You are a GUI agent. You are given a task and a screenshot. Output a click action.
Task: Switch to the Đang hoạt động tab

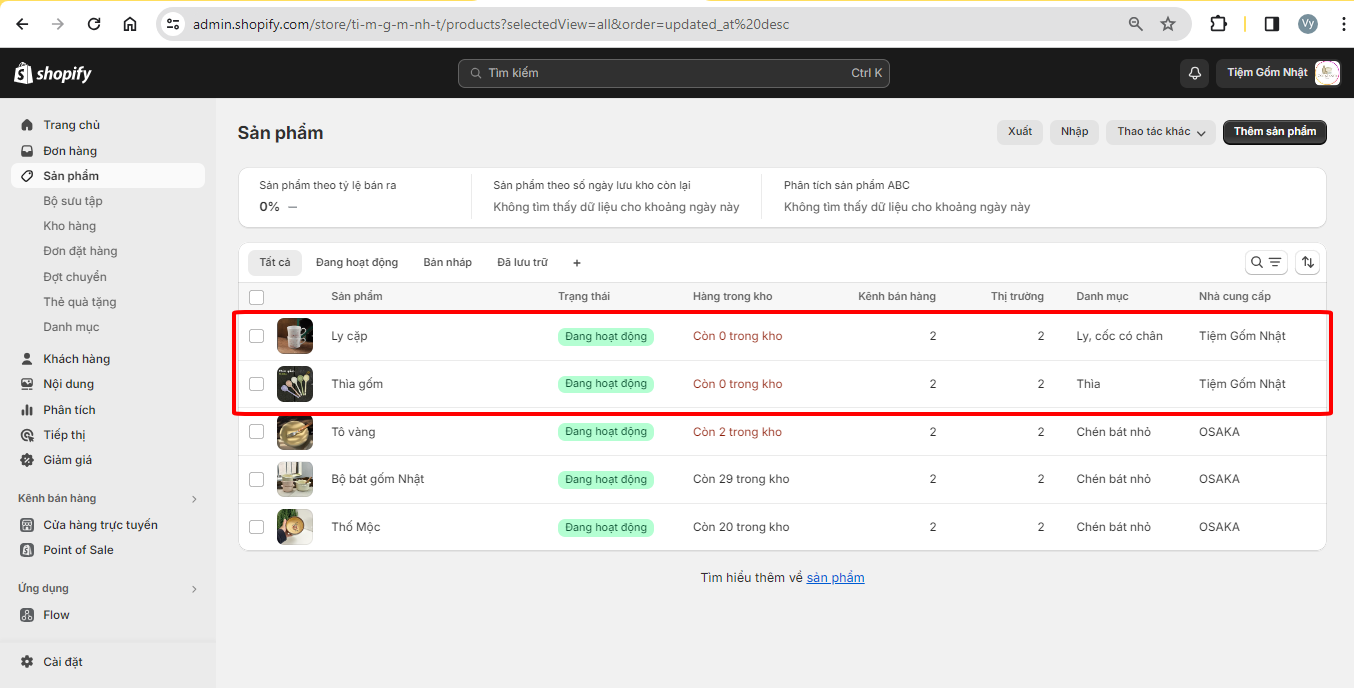(x=357, y=263)
